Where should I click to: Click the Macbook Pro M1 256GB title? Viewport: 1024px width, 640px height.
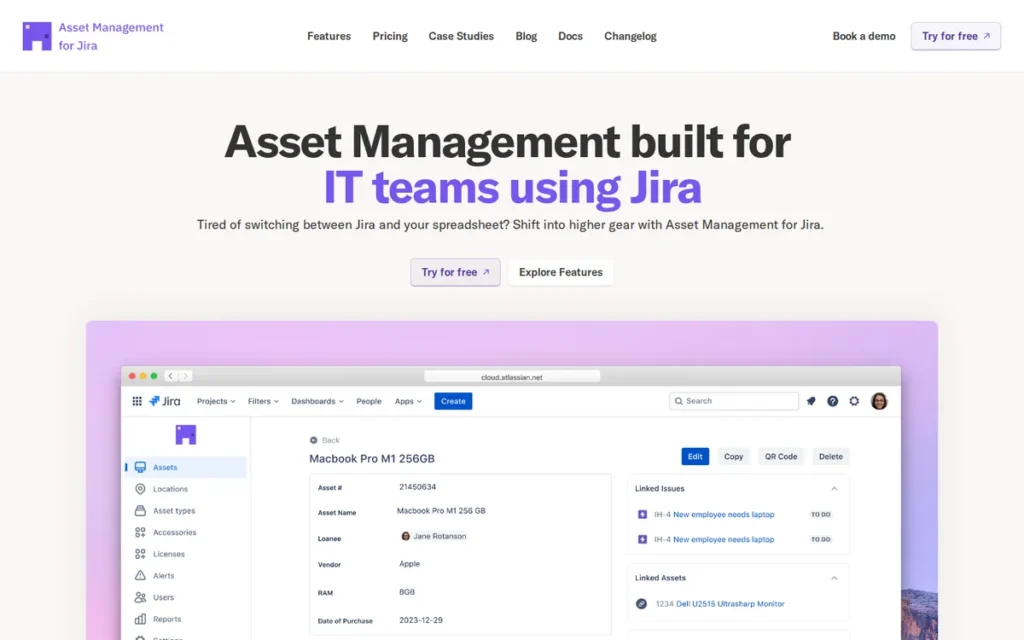coord(372,458)
